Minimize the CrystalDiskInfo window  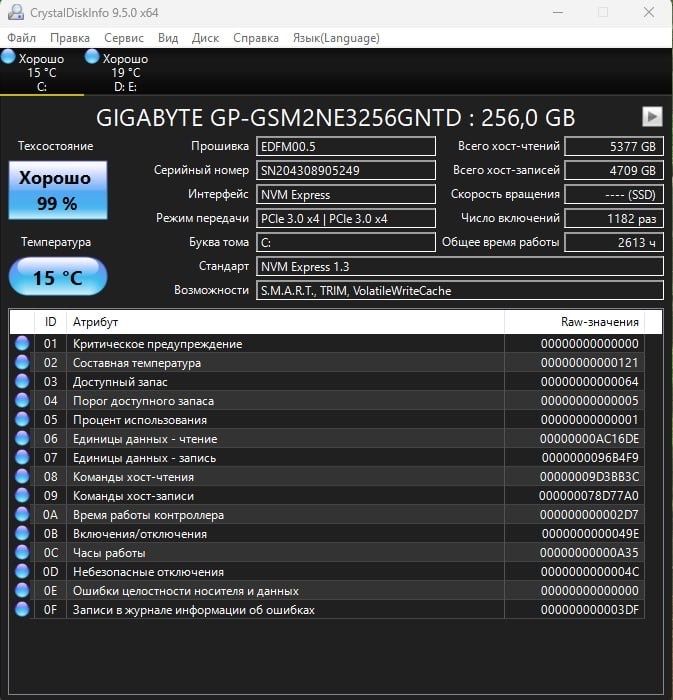[x=558, y=12]
